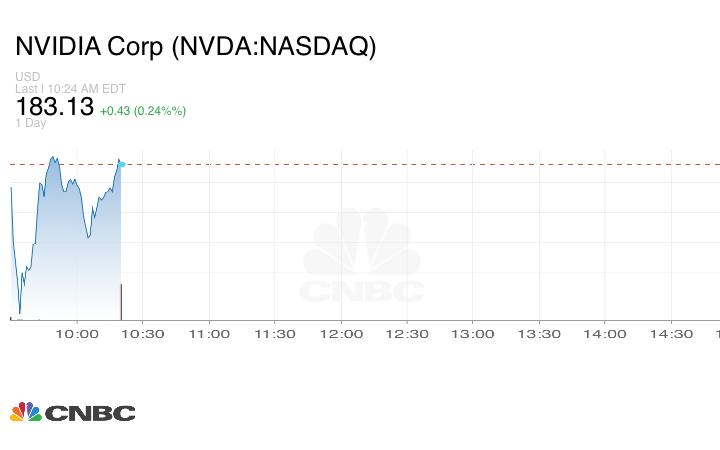Click the blue current-price marker on the chart line
Viewport: 720px width, 450px height.
pos(121,163)
